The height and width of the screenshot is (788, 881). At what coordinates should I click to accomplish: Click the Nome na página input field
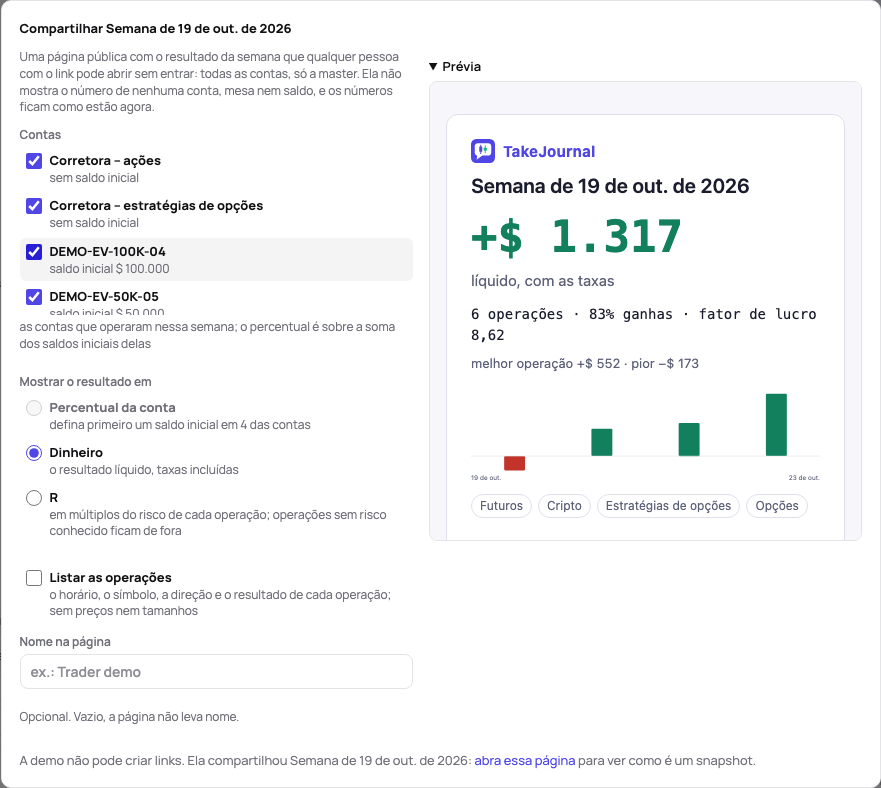click(x=216, y=672)
